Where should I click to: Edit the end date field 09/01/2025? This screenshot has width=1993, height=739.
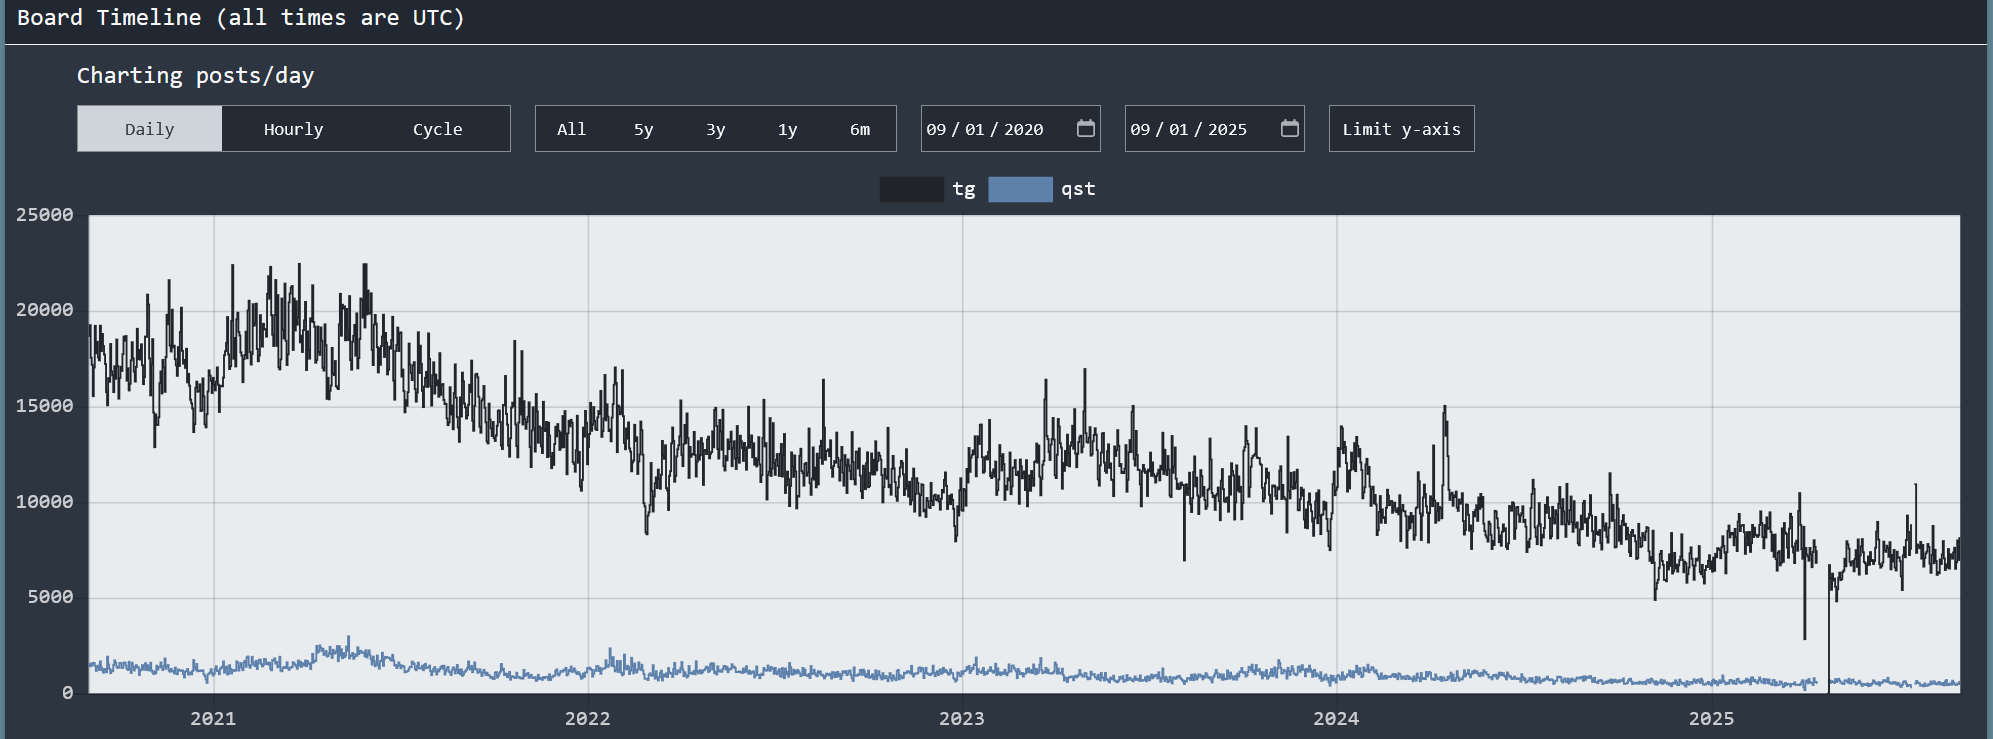tap(1214, 129)
